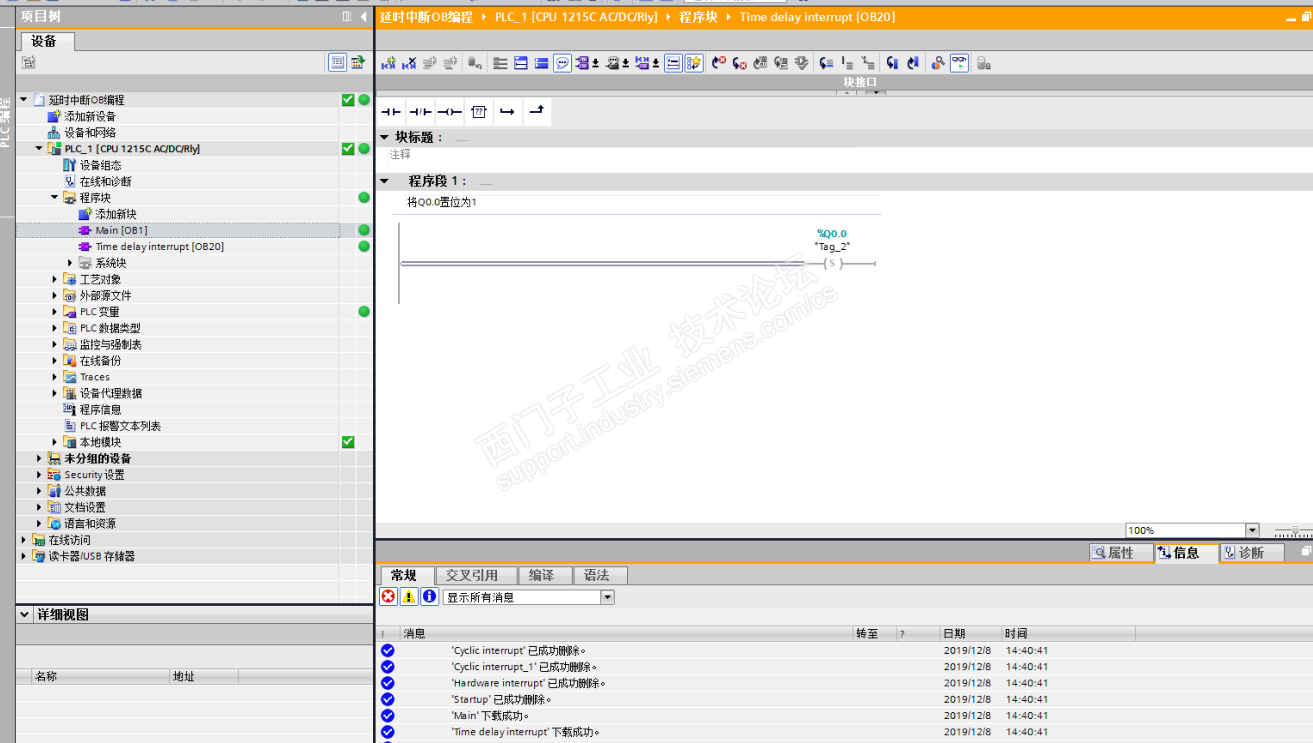This screenshot has height=743, width=1313.
Task: Open the 添加新设备 add device item
Action: tap(82, 116)
